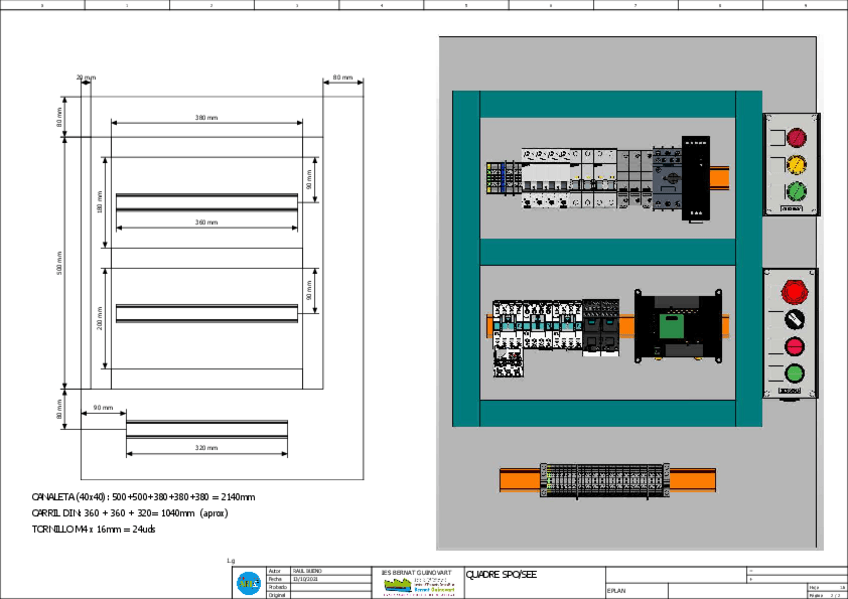Select the TORNILLO M4 x 16mm note line
Screen dimensions: 848x599
pos(94,529)
